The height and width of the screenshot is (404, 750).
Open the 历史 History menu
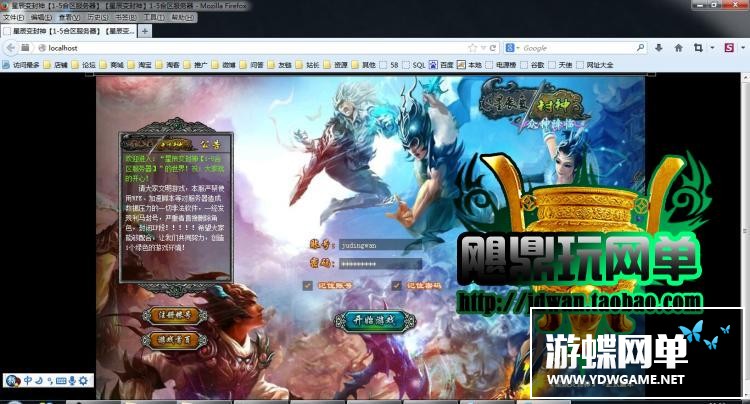click(98, 17)
